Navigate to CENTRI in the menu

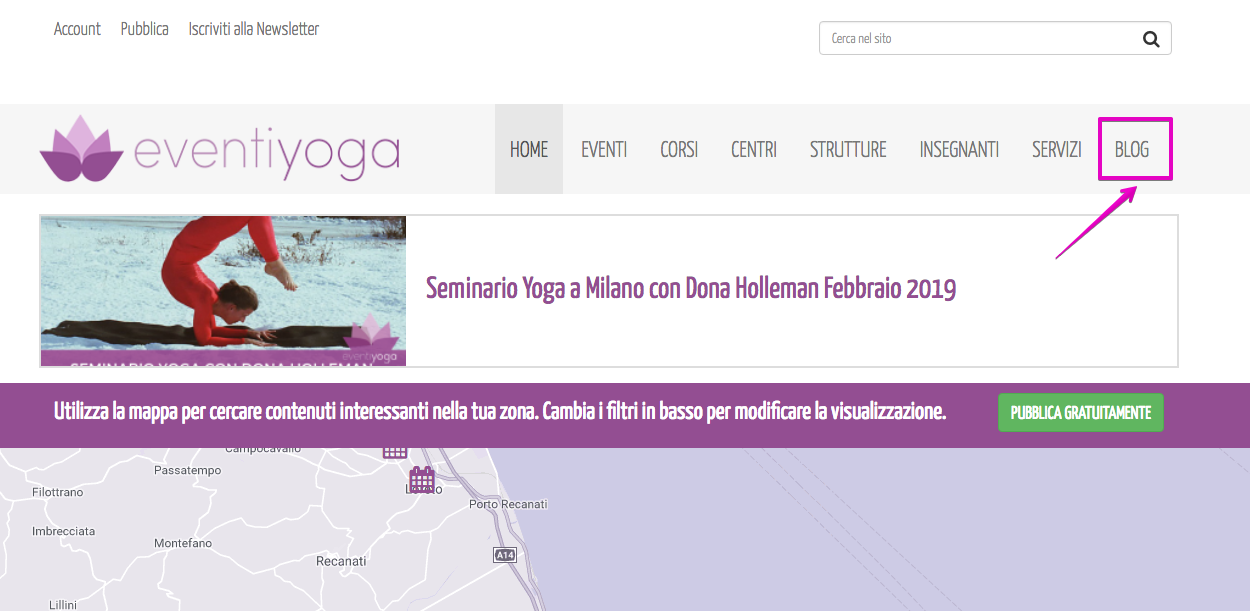coord(754,150)
